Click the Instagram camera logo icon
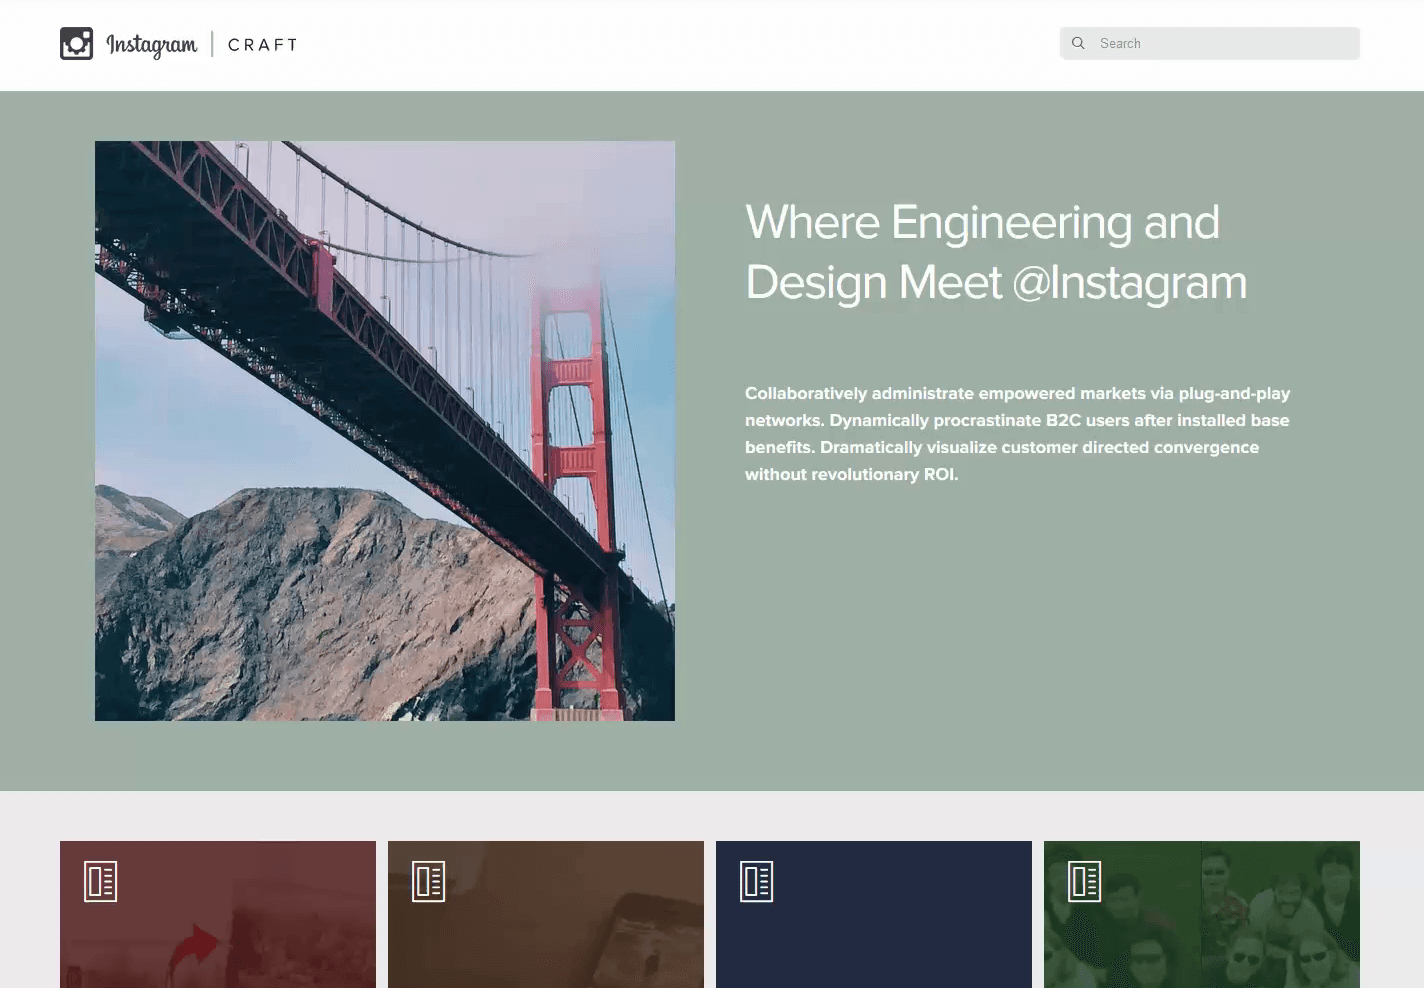 tap(76, 44)
